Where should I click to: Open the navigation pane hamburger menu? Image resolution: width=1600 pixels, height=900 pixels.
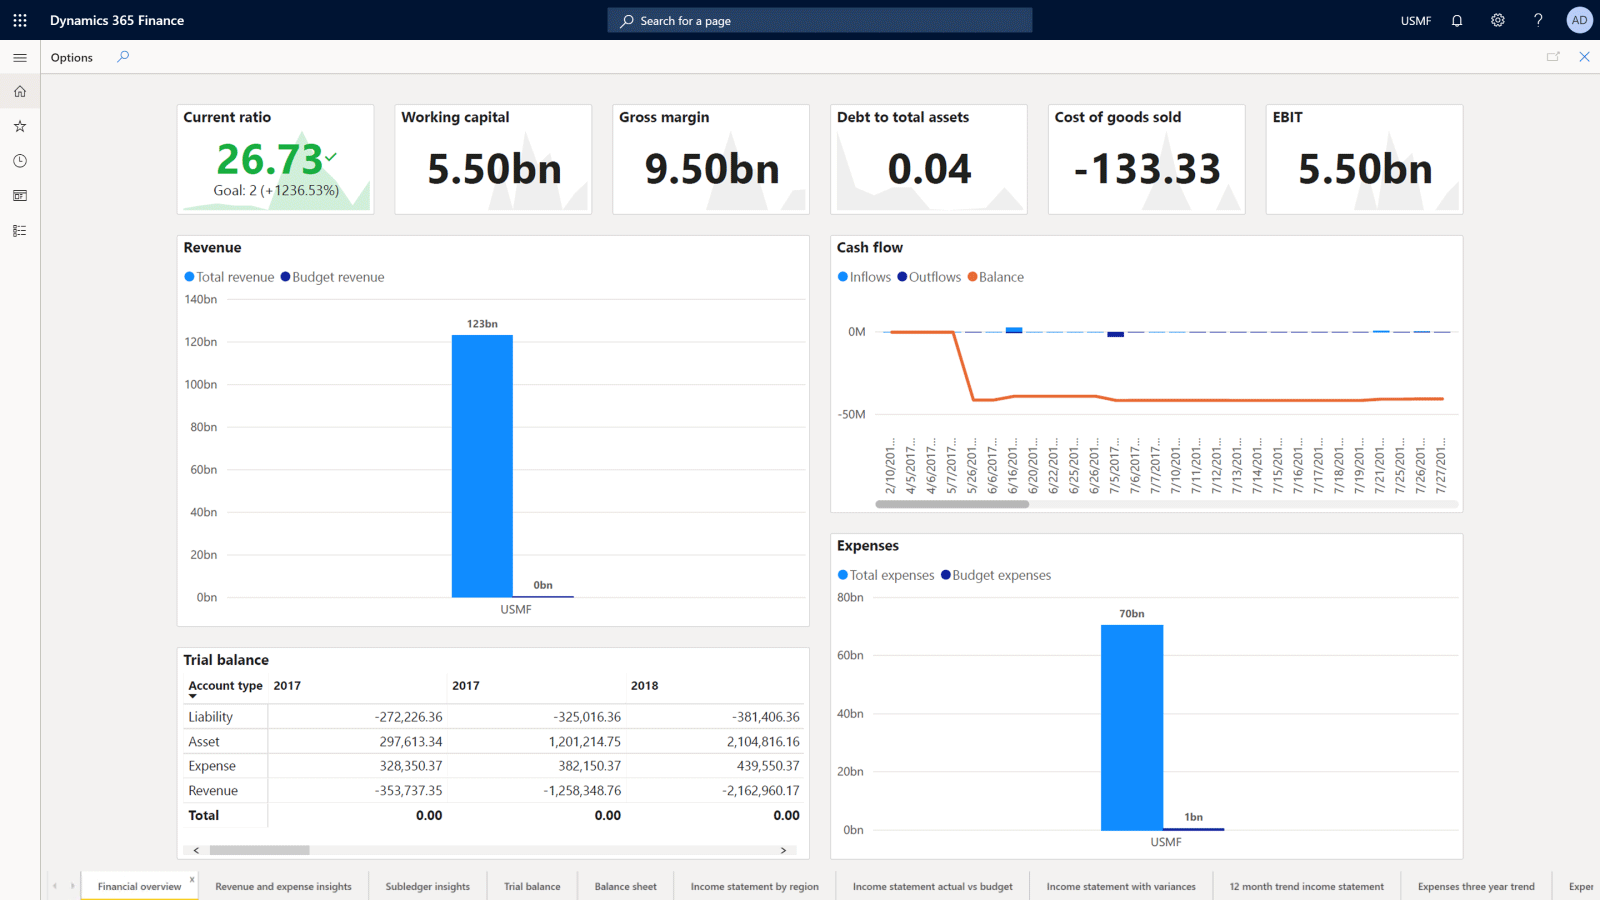(x=19, y=57)
